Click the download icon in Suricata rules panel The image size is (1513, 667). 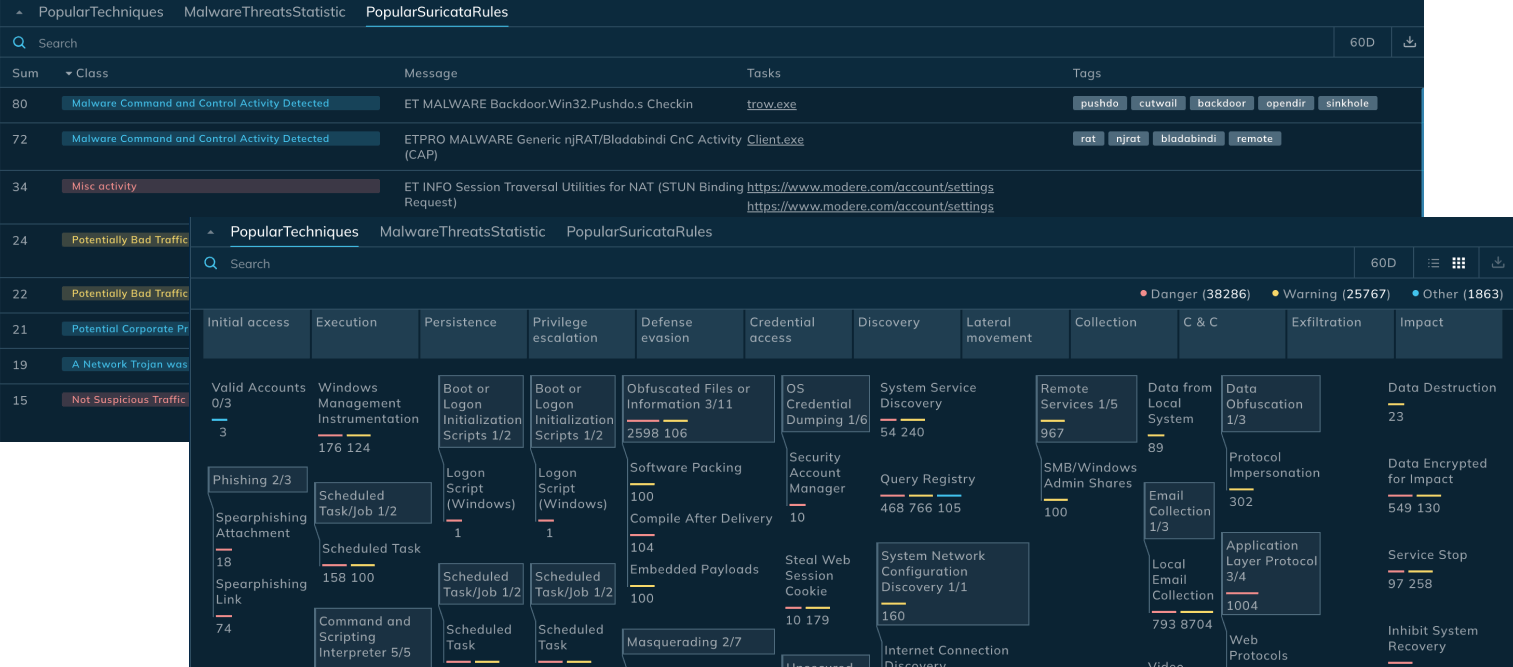pyautogui.click(x=1409, y=42)
